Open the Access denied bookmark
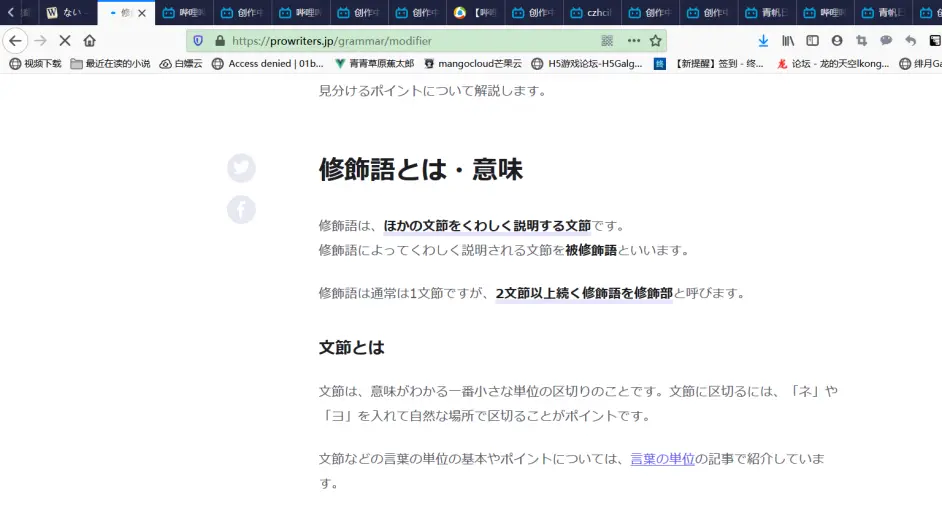The height and width of the screenshot is (530, 942). coord(268,64)
